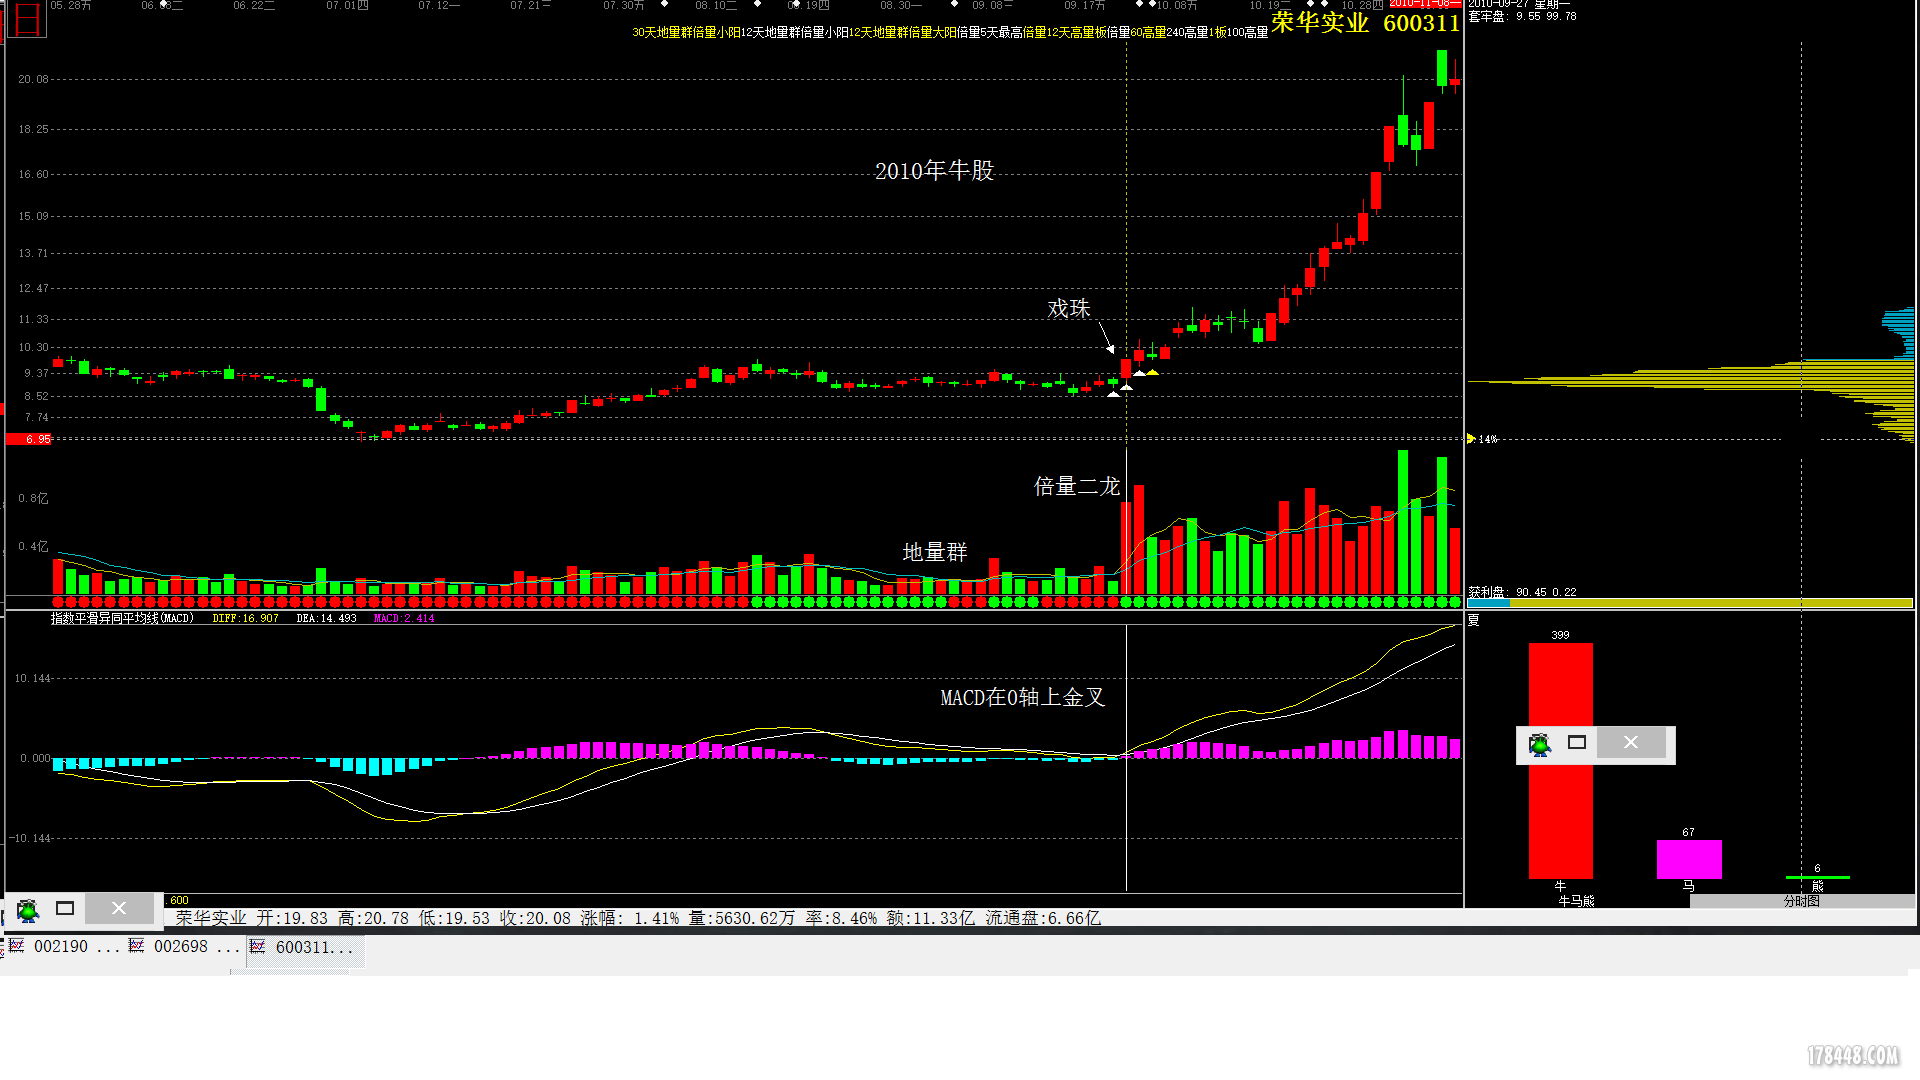Click the 002698 tab's chart icon

[x=137, y=946]
